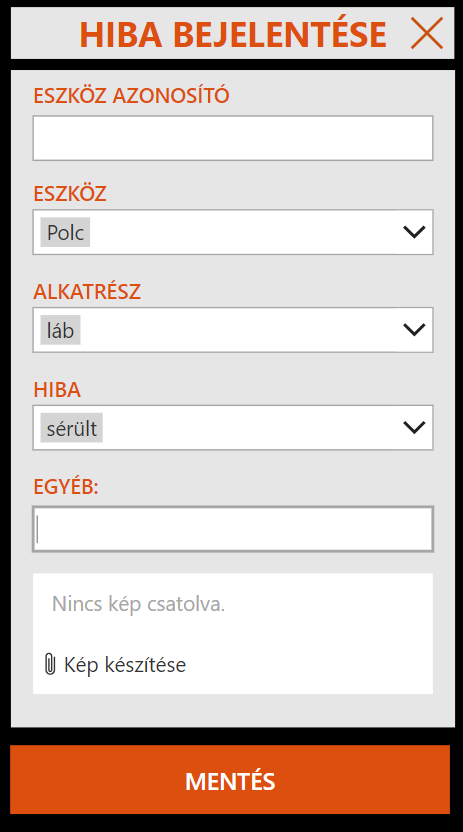463x832 pixels.
Task: Expand the Eszköz dropdown chevron
Action: [414, 232]
